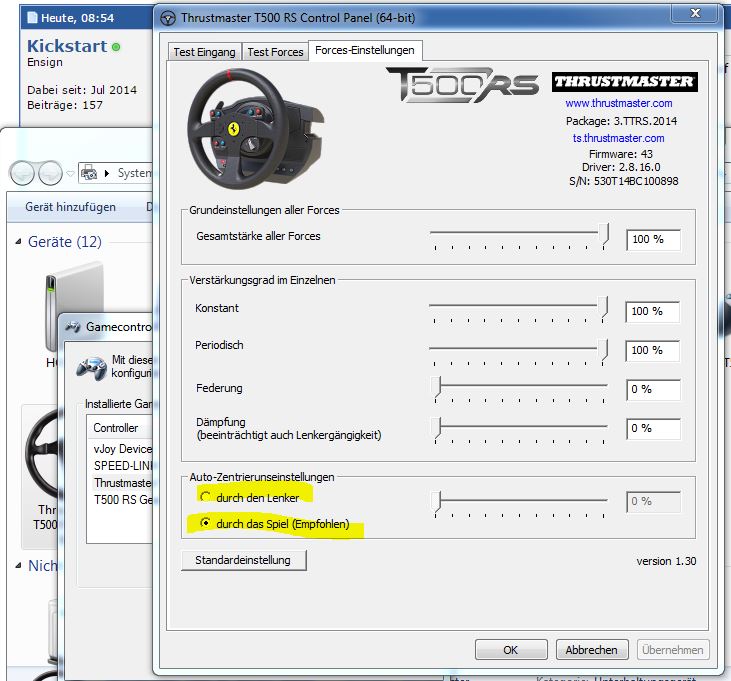731x681 pixels.
Task: Select the Forces-Einstellungen tab
Action: point(365,50)
